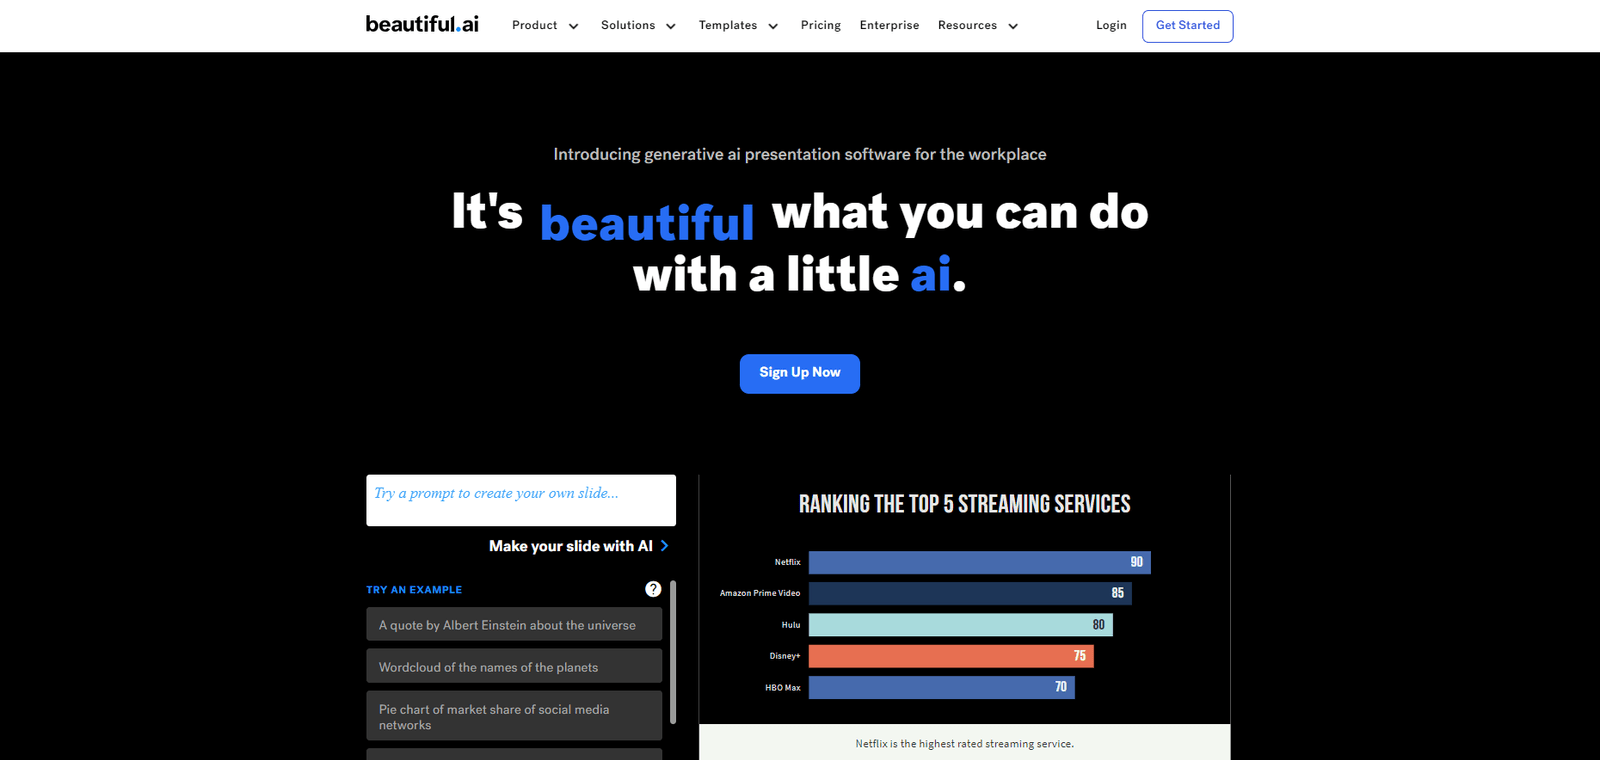
Task: Open the Templates menu item
Action: pyautogui.click(x=728, y=25)
